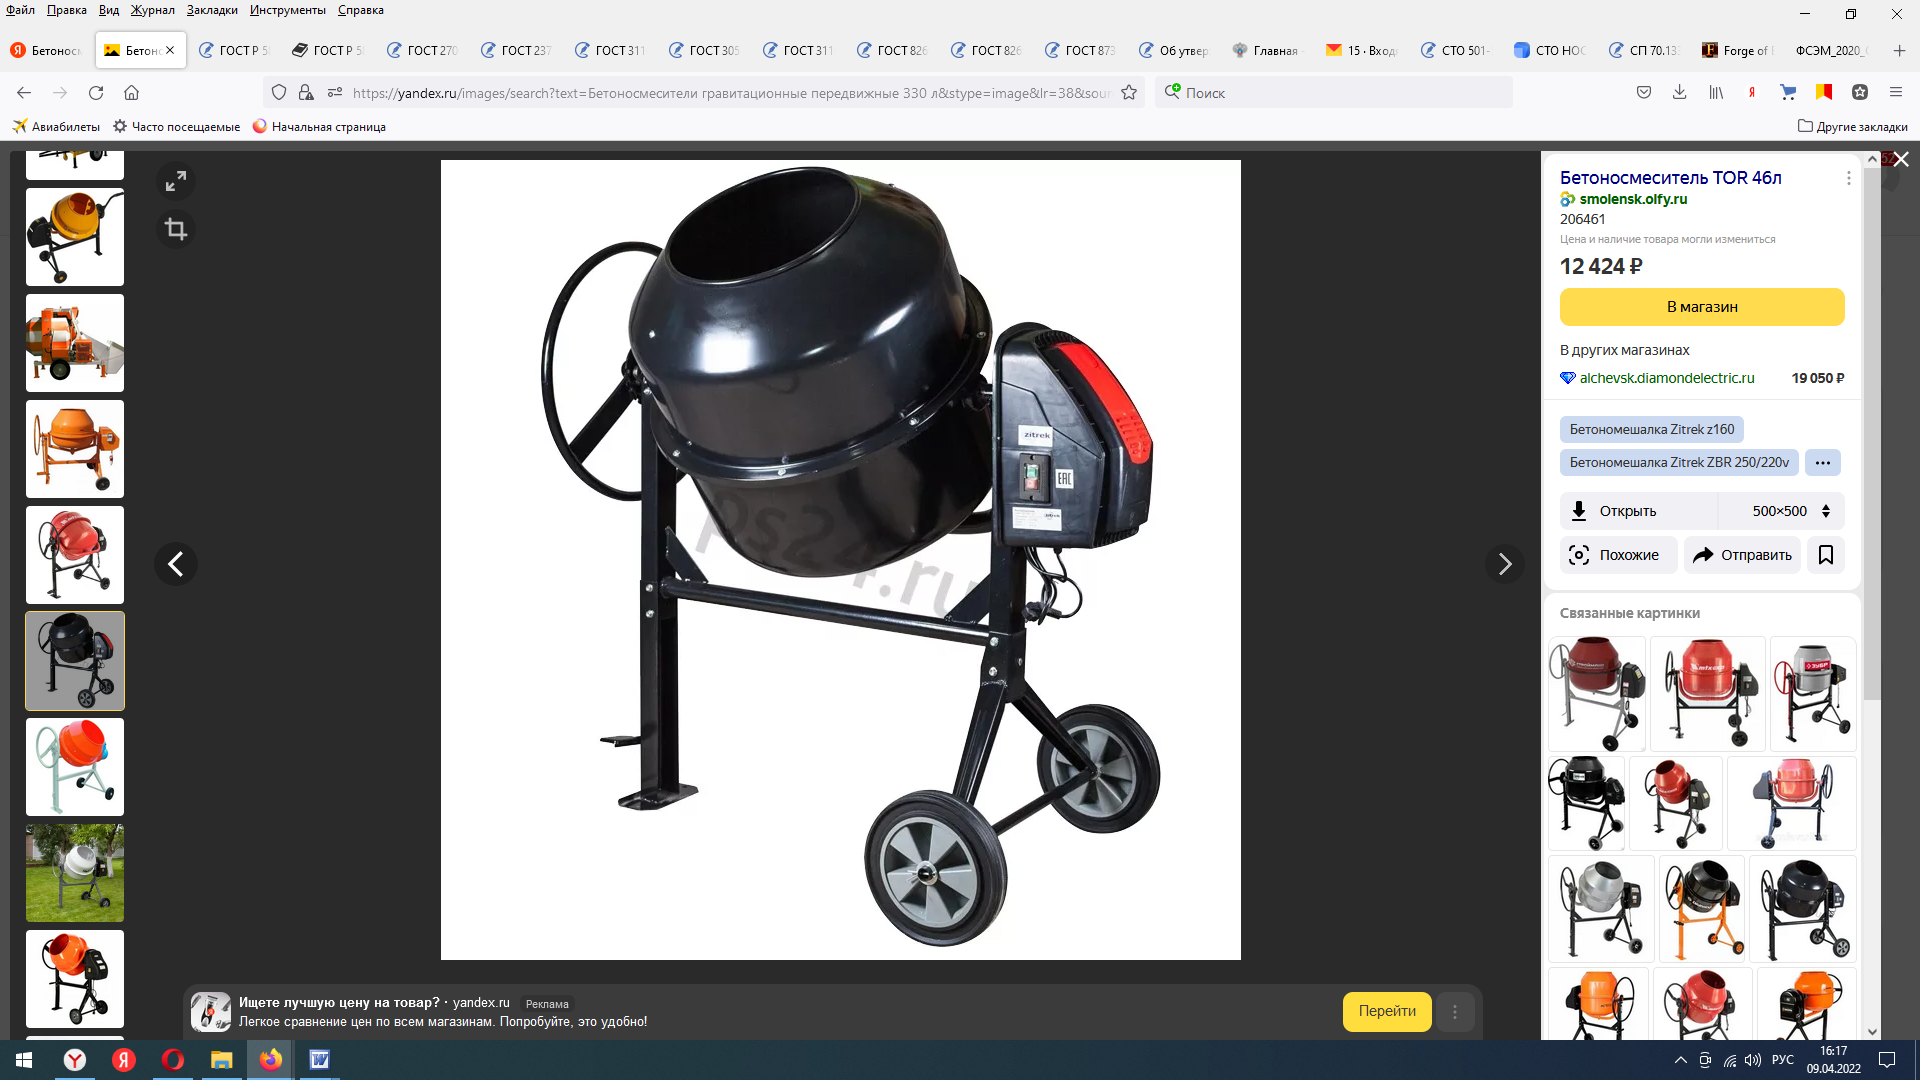Open Другие закладки folder

pyautogui.click(x=1853, y=127)
